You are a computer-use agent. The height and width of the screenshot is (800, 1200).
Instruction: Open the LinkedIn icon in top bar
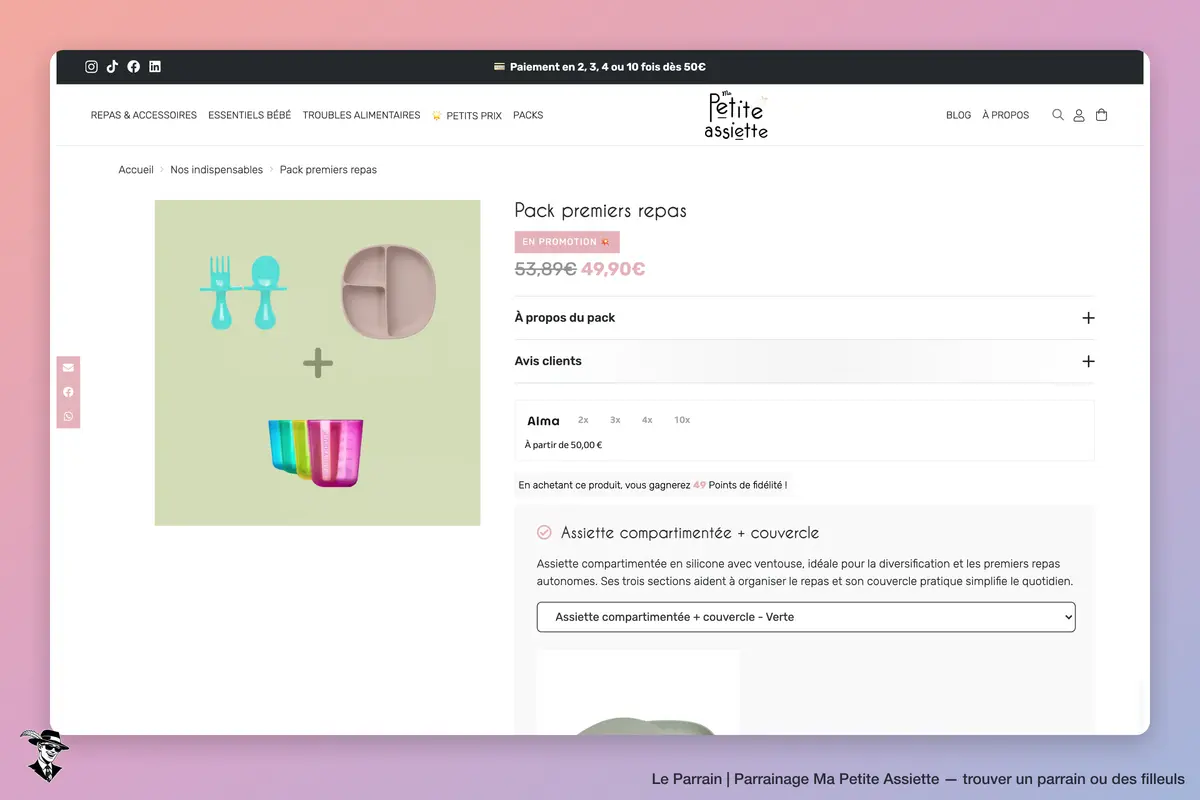(x=155, y=67)
